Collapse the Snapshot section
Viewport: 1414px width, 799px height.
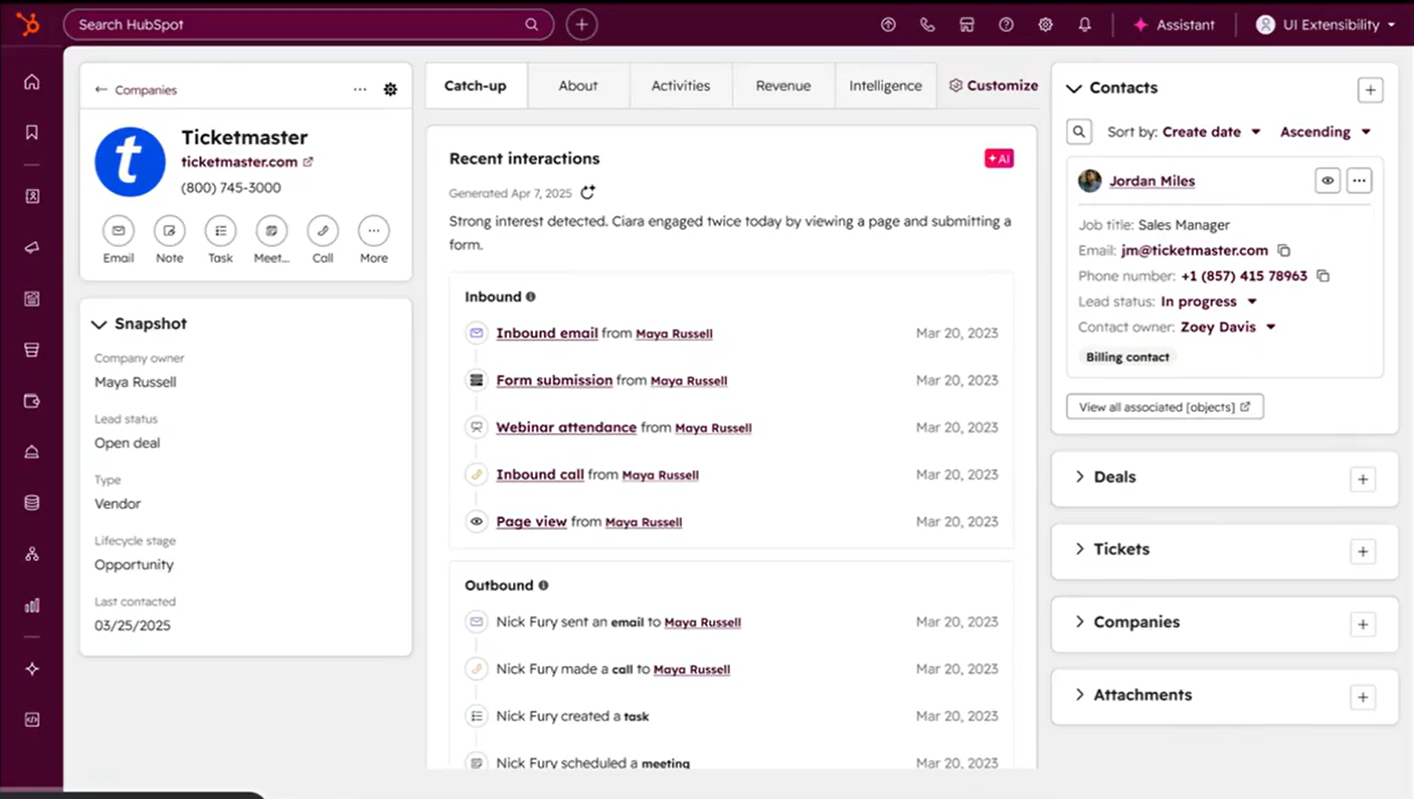click(99, 324)
